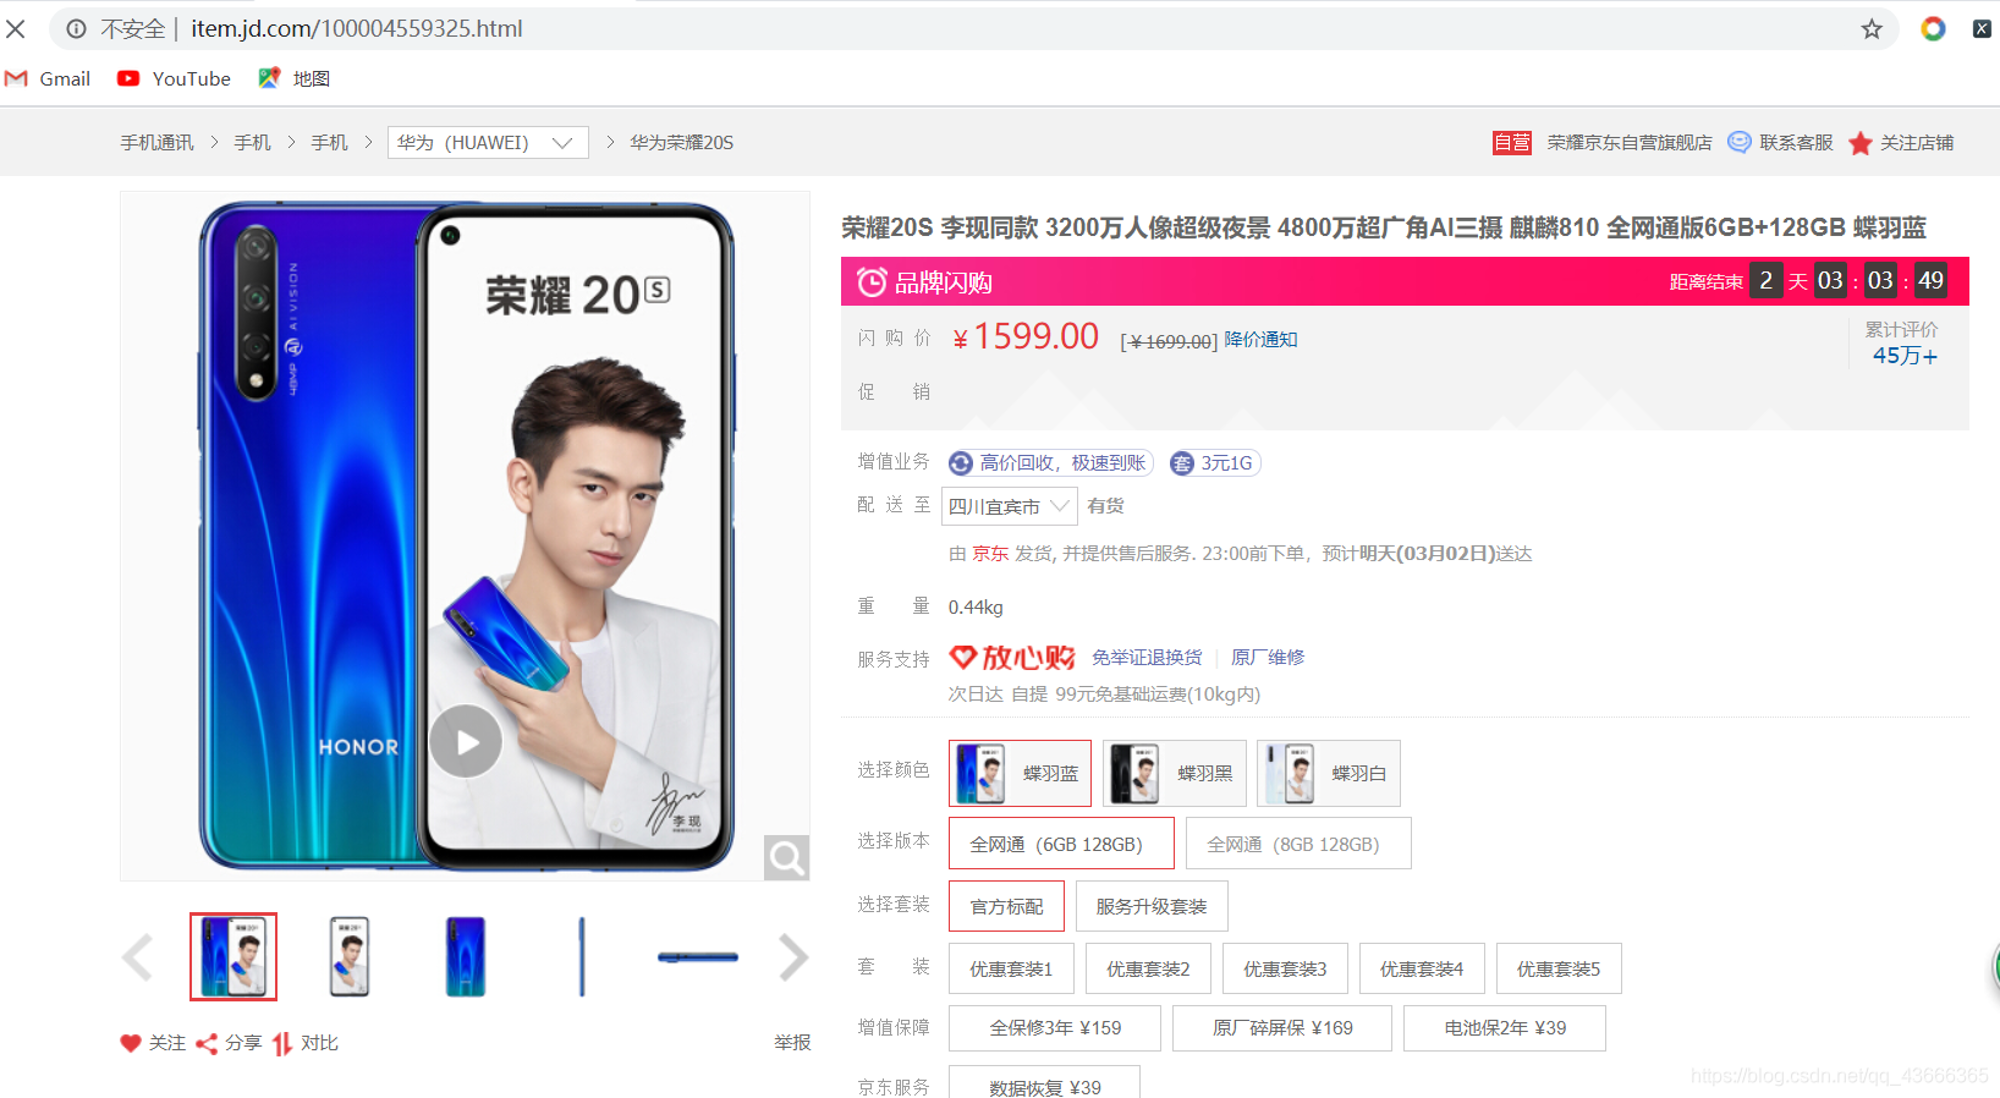
Task: Open 优惠套装2 bundle
Action: [1148, 968]
